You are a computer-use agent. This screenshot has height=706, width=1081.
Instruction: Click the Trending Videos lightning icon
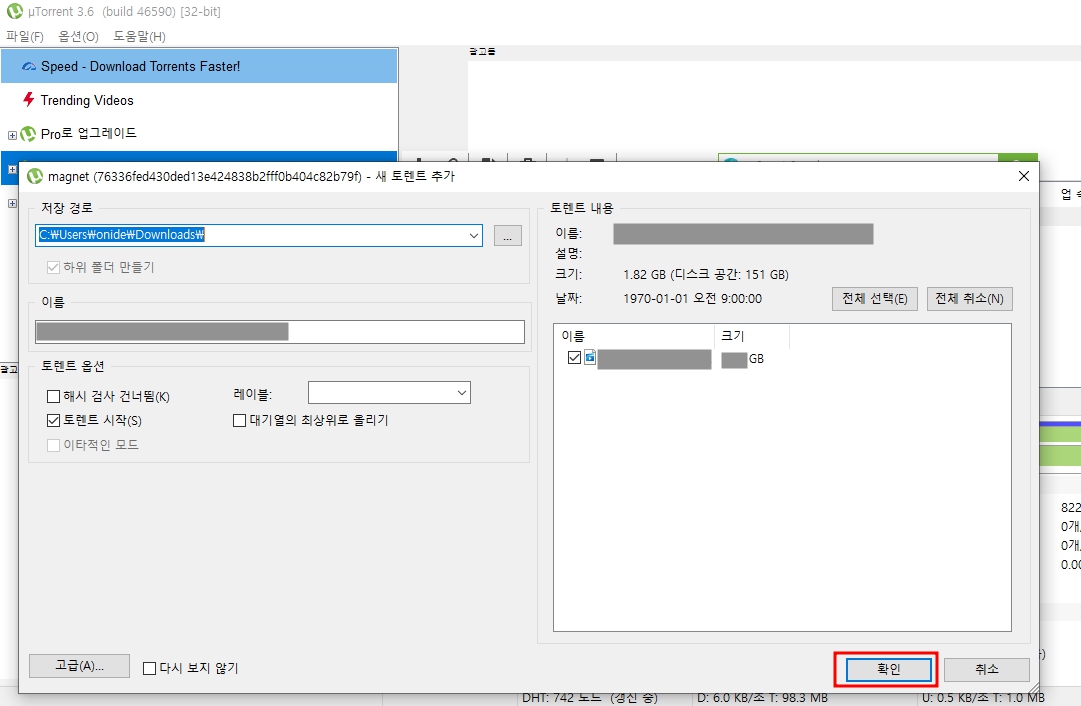pos(28,99)
